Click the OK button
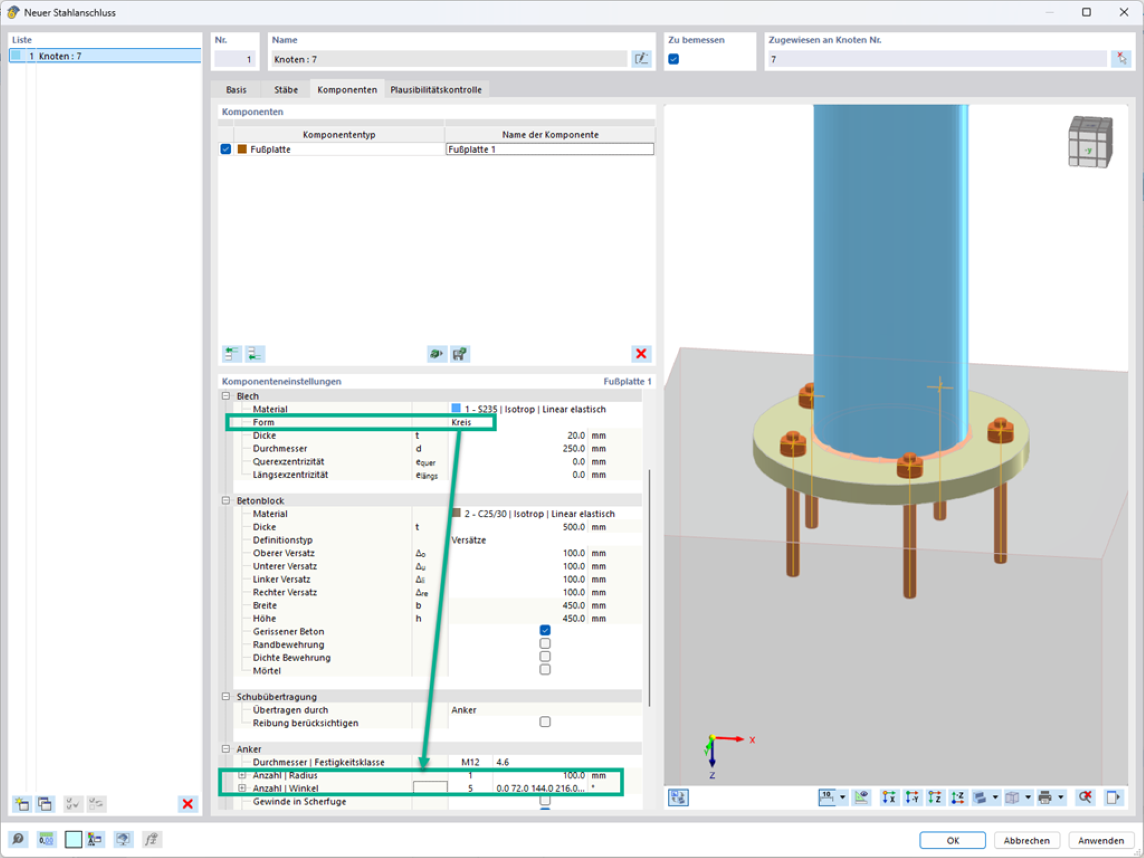The width and height of the screenshot is (1144, 858). [952, 840]
